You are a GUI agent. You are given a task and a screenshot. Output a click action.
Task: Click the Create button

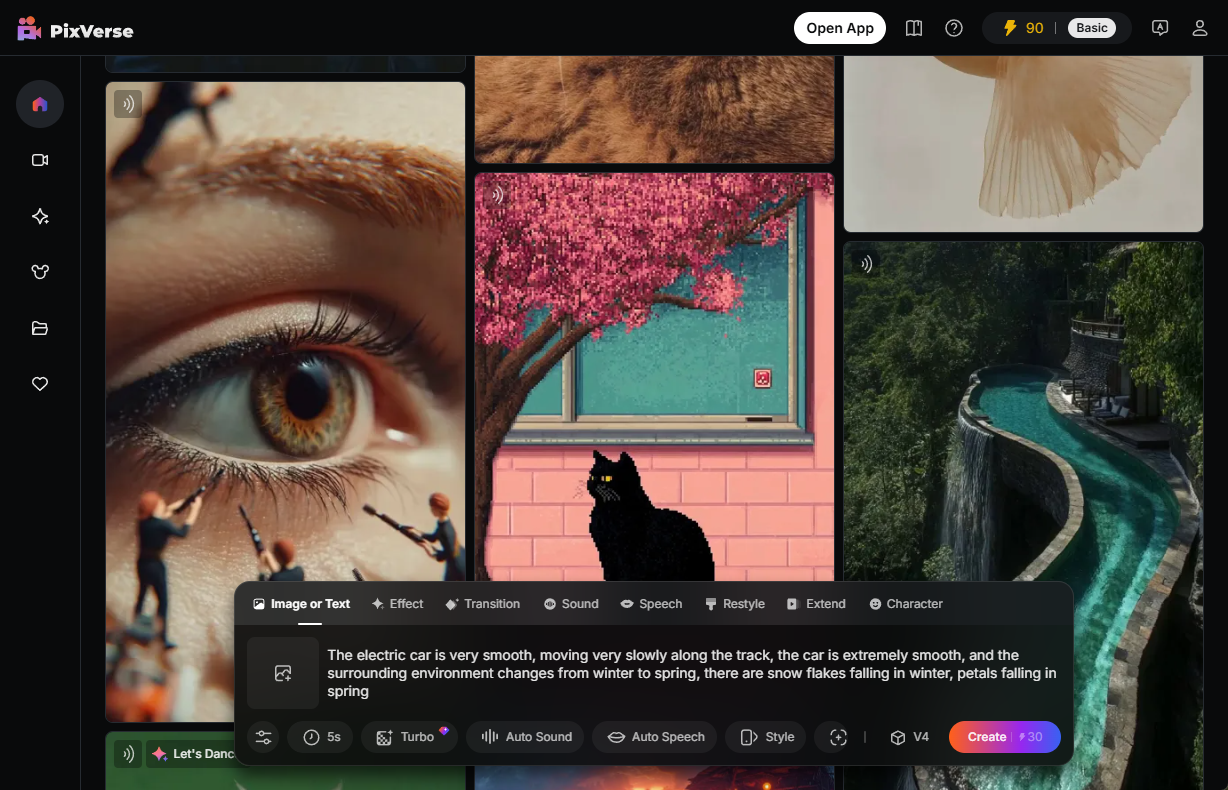click(1005, 737)
